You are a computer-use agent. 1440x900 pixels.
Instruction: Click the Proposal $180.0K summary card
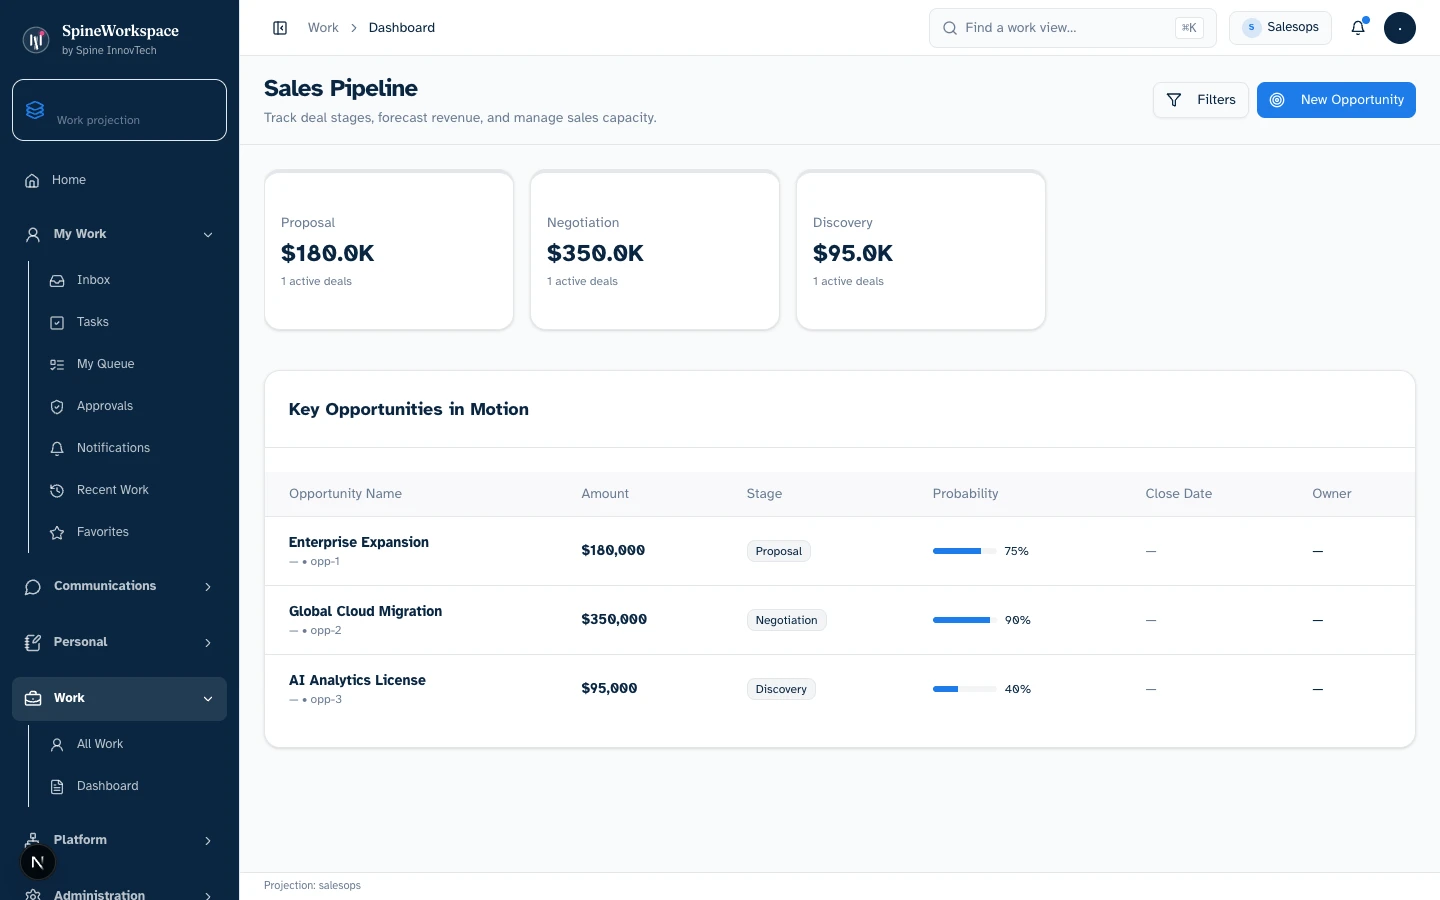[389, 250]
